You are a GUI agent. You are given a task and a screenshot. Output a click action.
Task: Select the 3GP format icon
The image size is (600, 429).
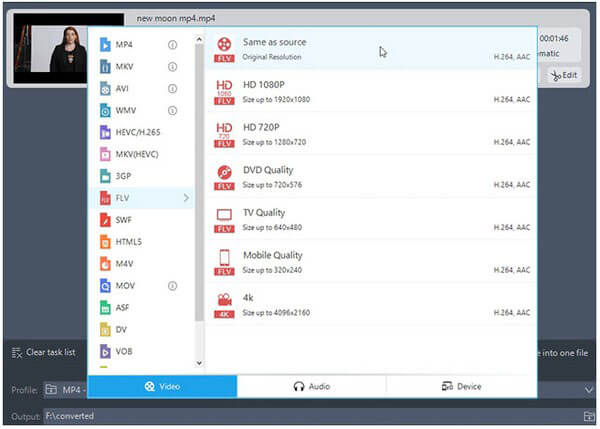pyautogui.click(x=105, y=176)
